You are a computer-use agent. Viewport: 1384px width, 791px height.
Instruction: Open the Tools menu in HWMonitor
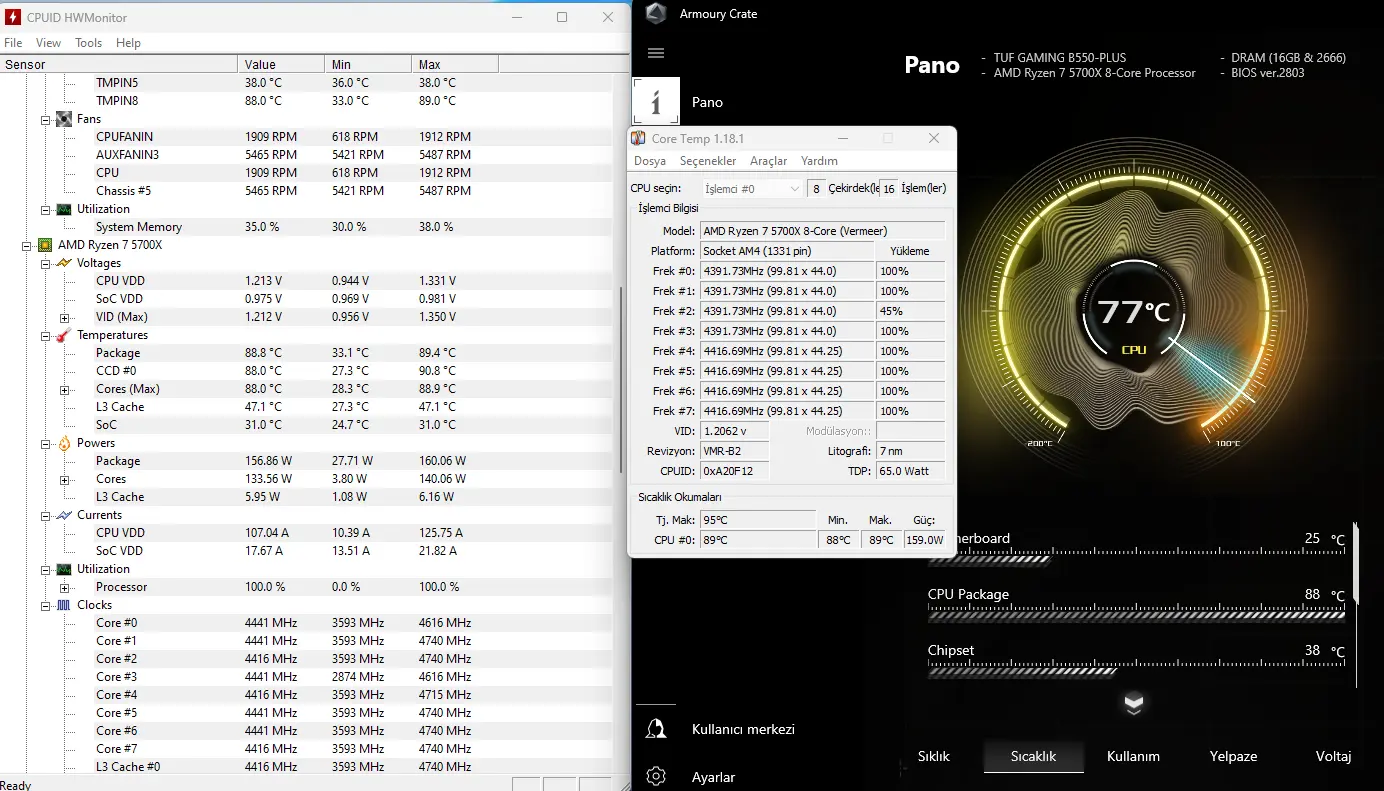(89, 43)
